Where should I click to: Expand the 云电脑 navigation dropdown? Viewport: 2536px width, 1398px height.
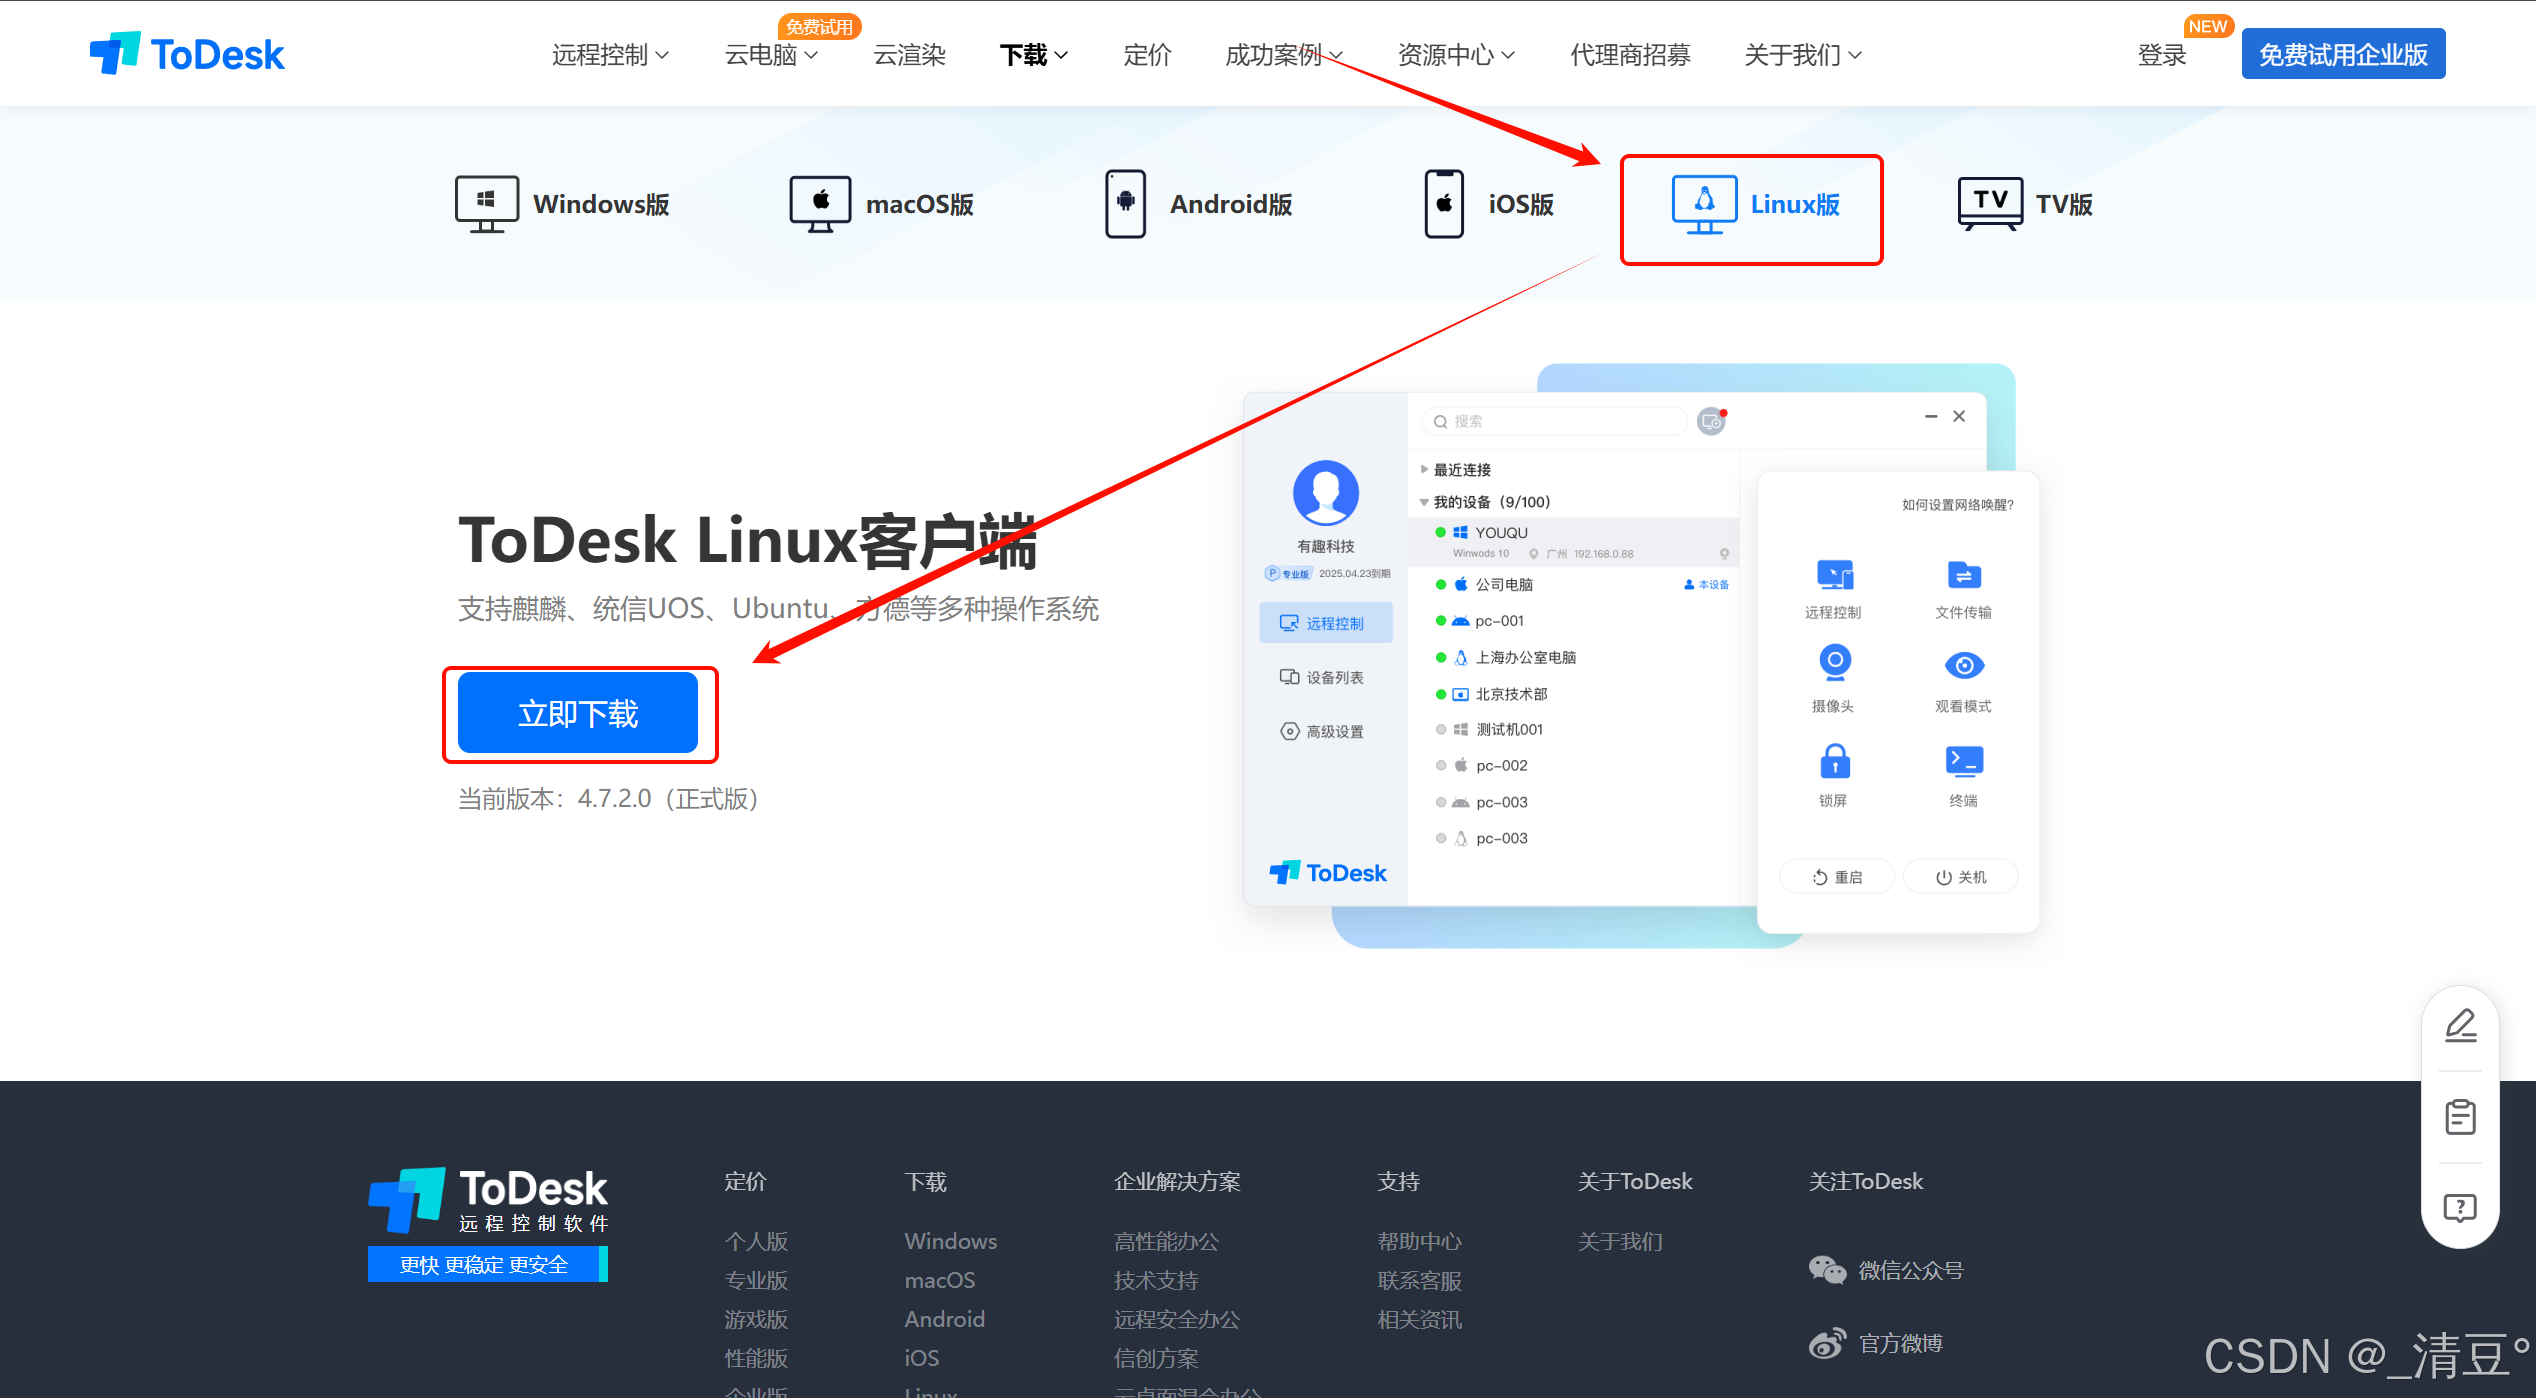click(771, 55)
